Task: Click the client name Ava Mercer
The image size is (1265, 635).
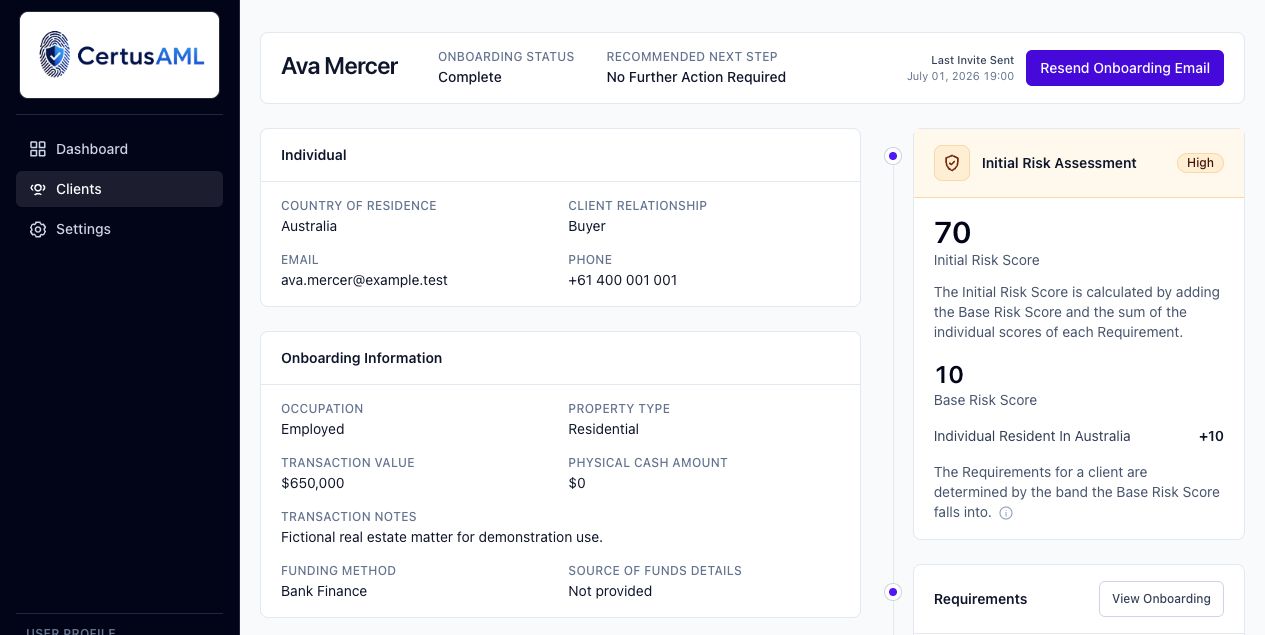Action: (x=339, y=67)
